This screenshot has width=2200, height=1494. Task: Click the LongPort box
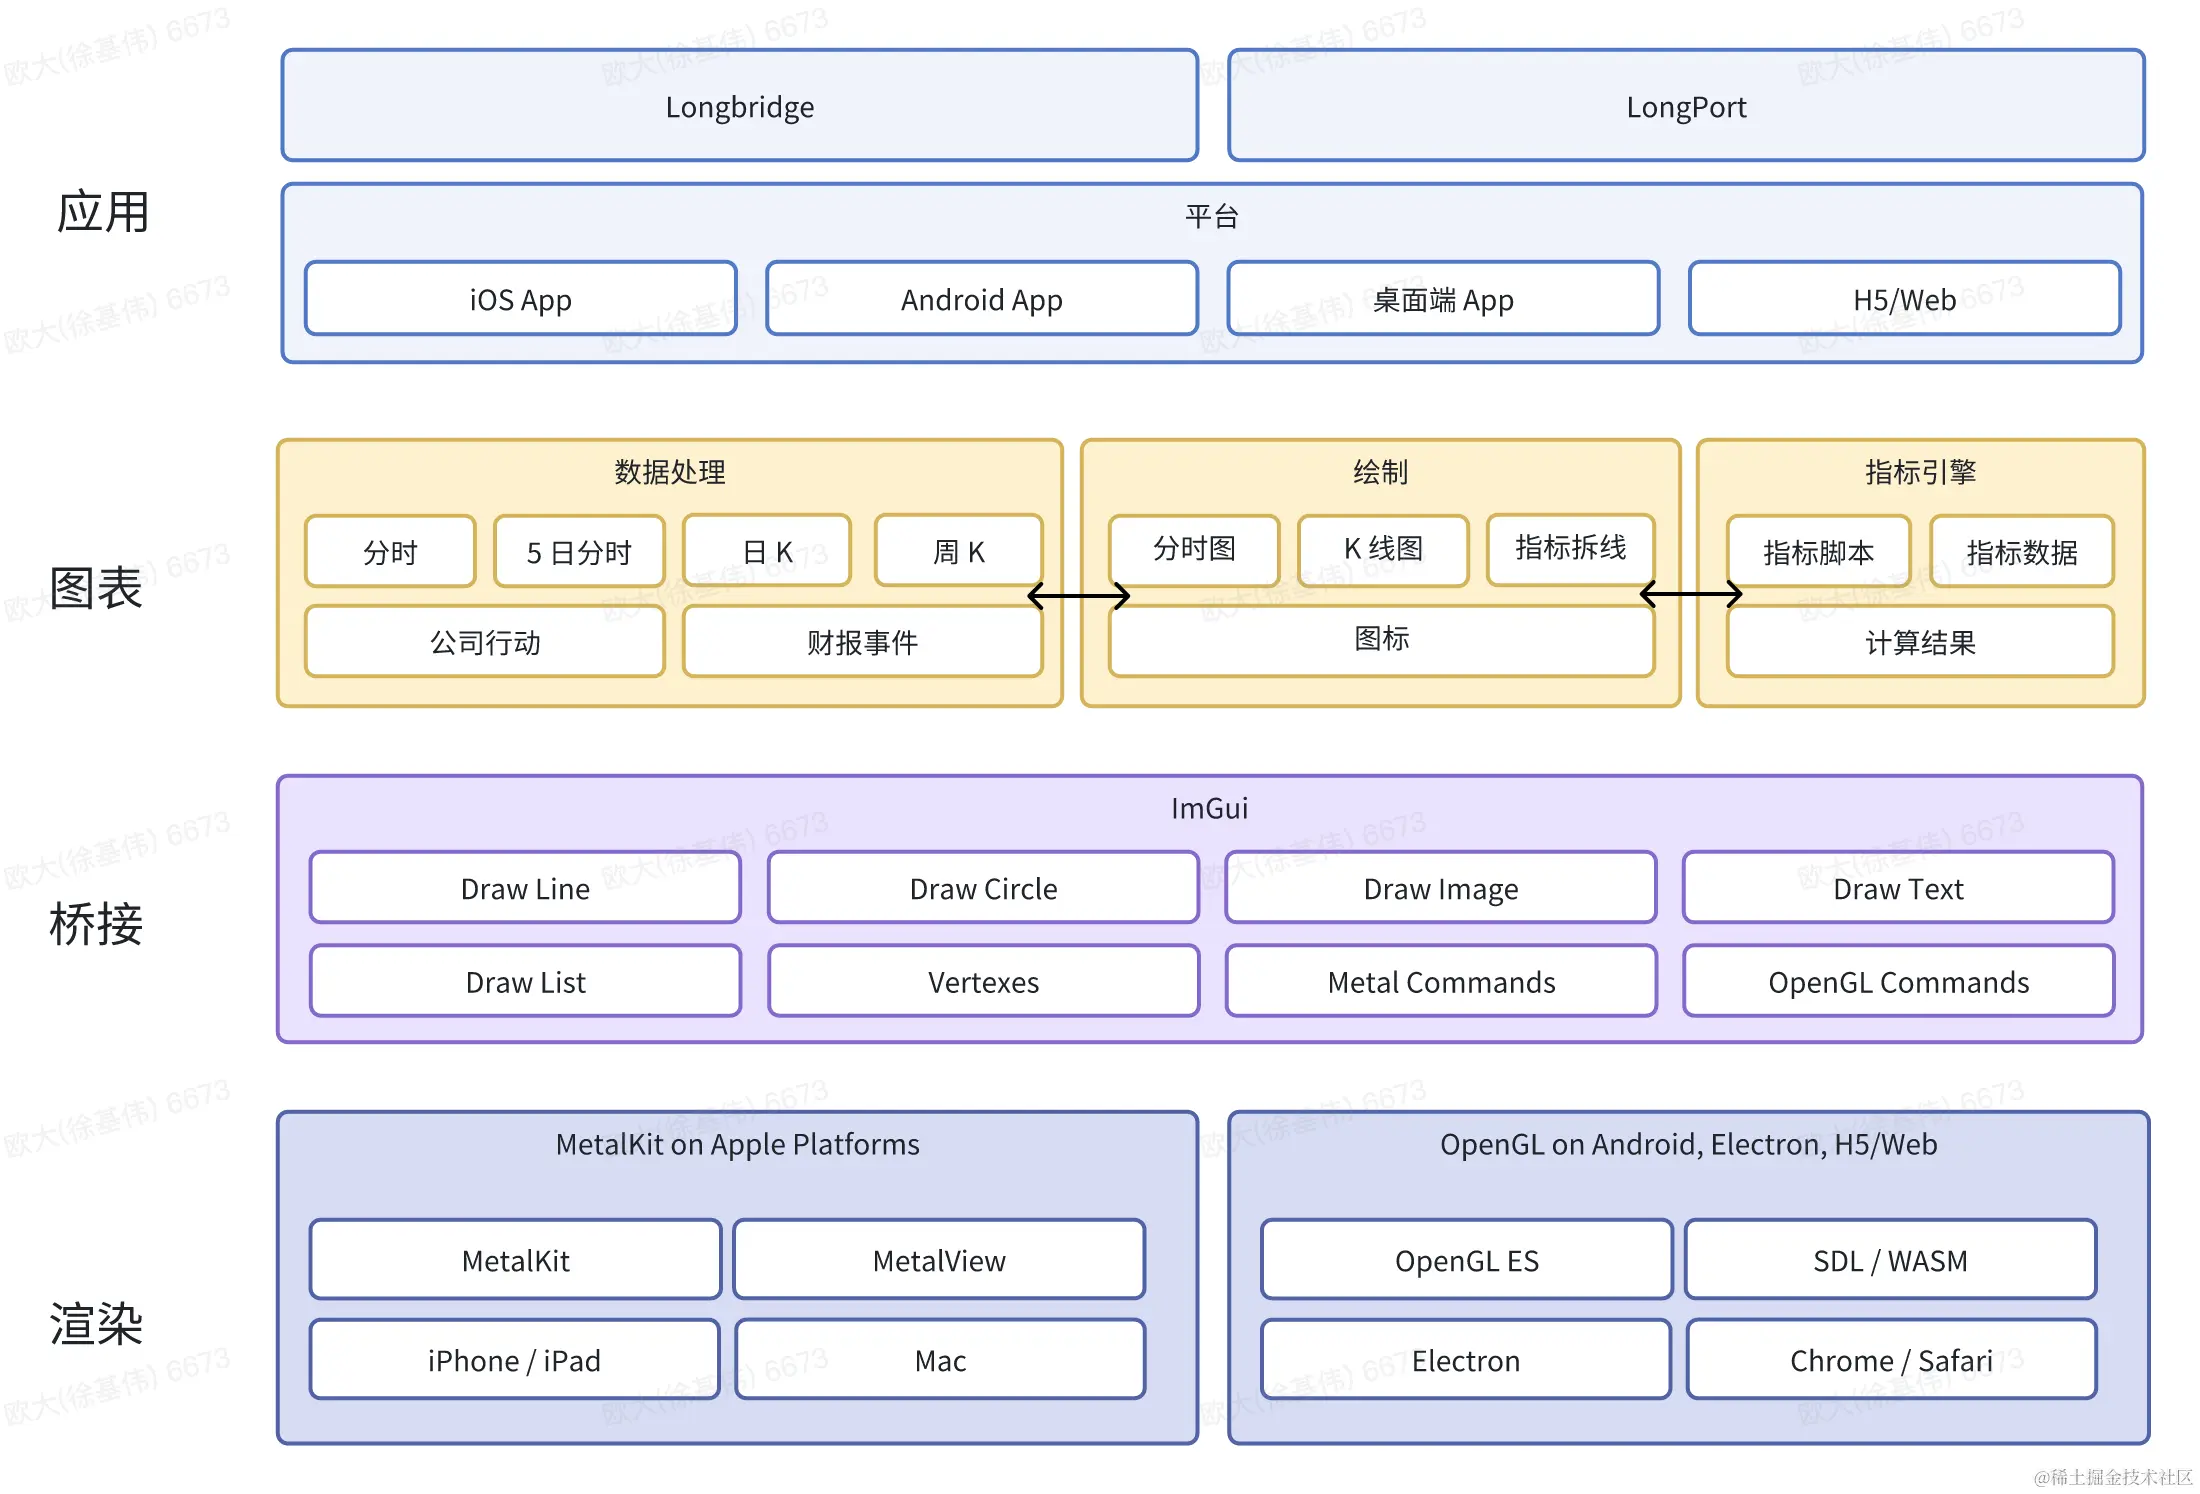pos(1686,106)
